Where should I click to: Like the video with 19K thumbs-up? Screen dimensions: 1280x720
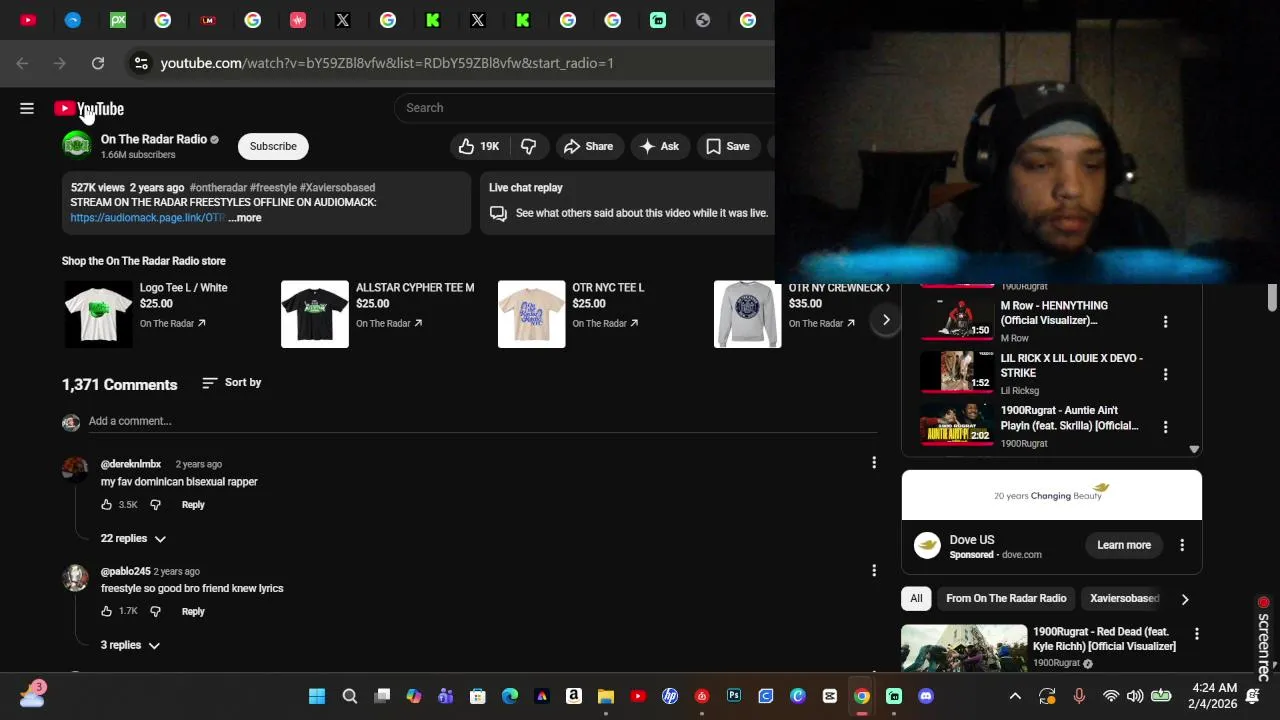(x=479, y=146)
